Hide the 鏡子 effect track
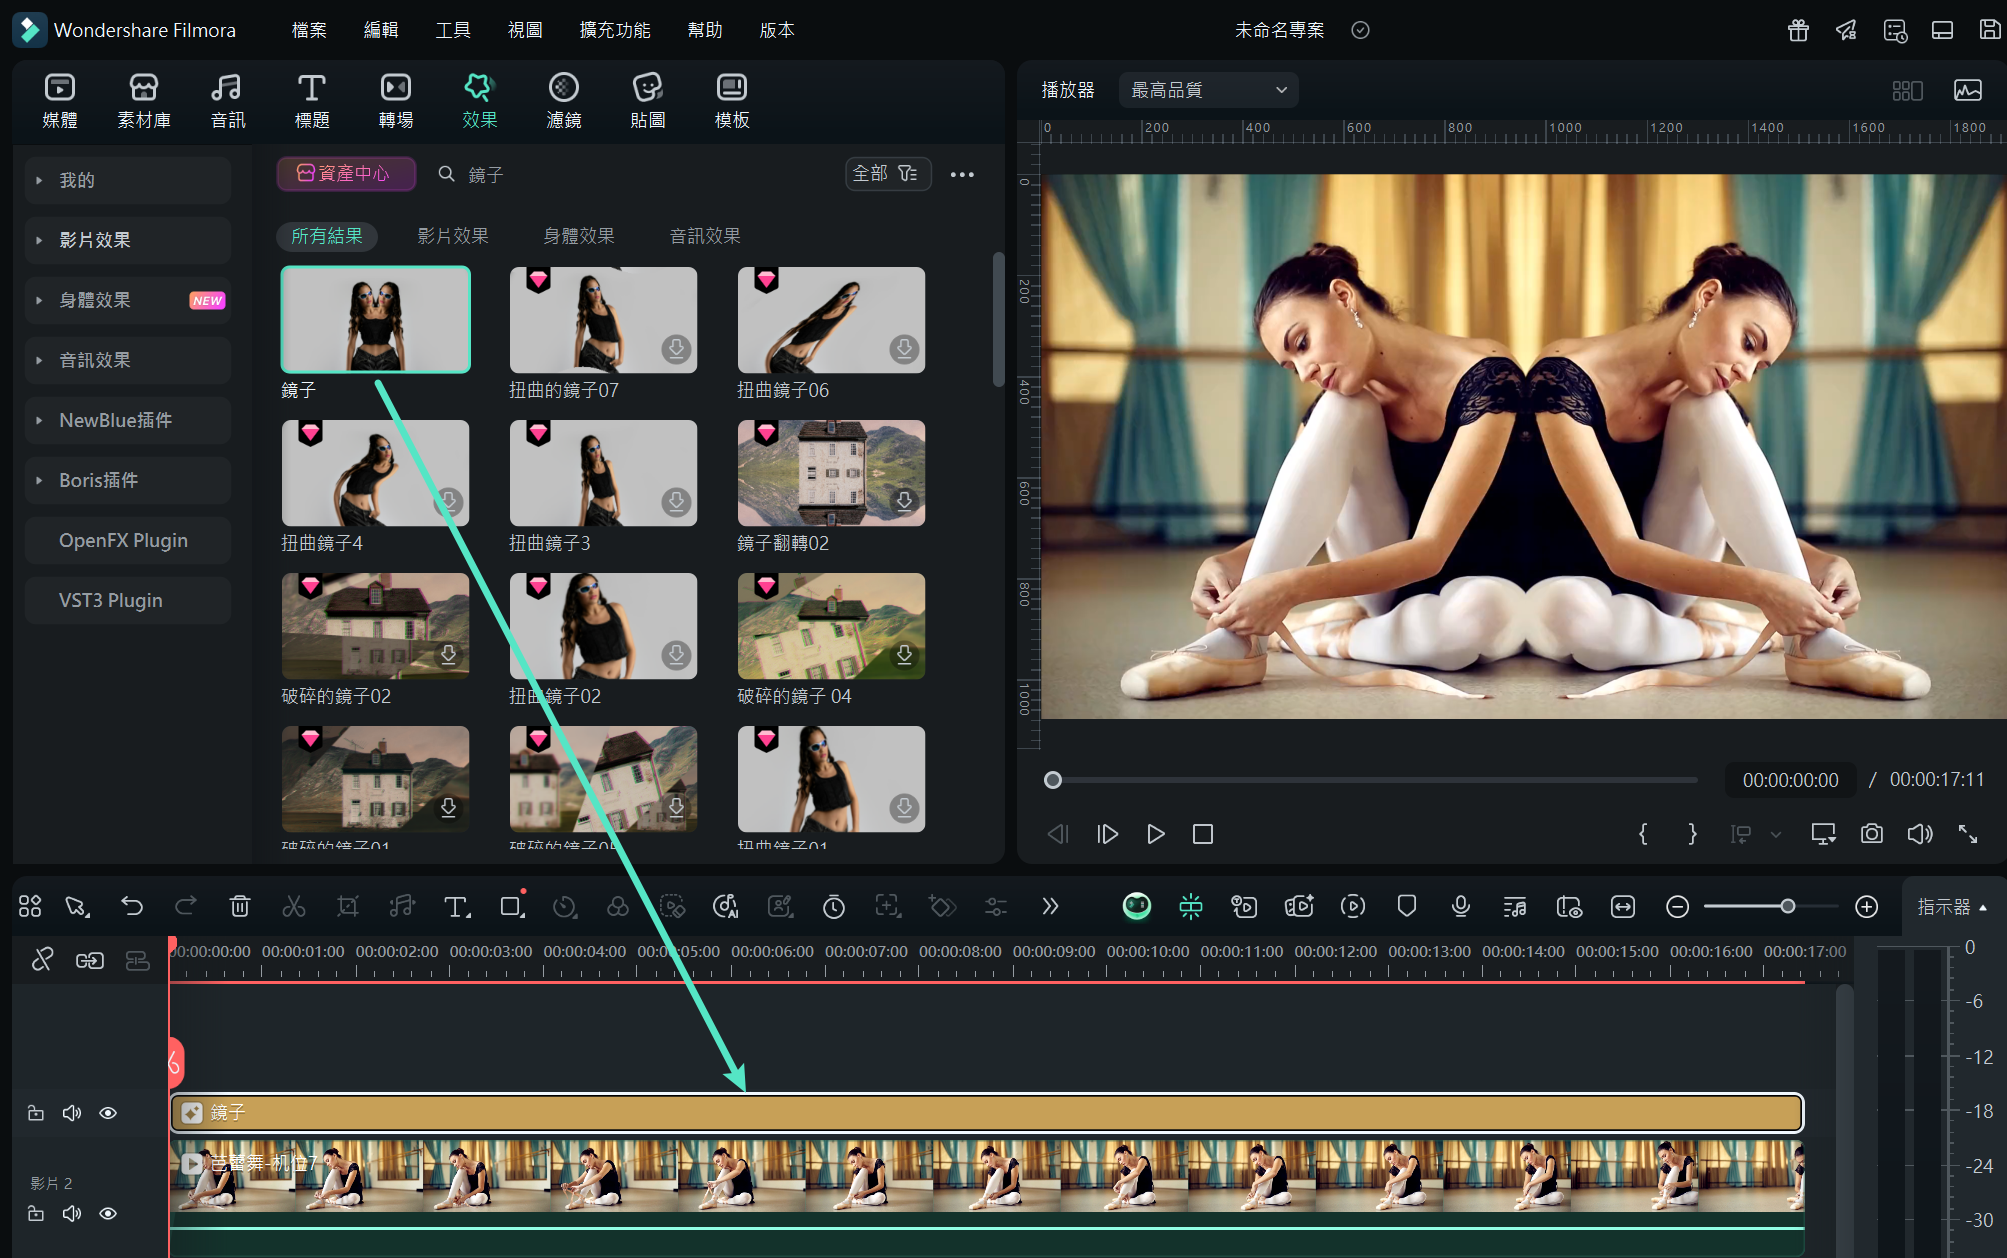Screen dimensions: 2007x1258 108,1113
